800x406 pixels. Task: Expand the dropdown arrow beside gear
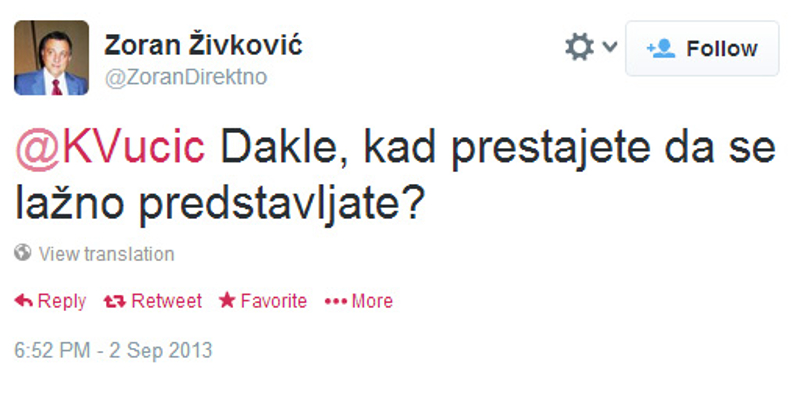[610, 47]
